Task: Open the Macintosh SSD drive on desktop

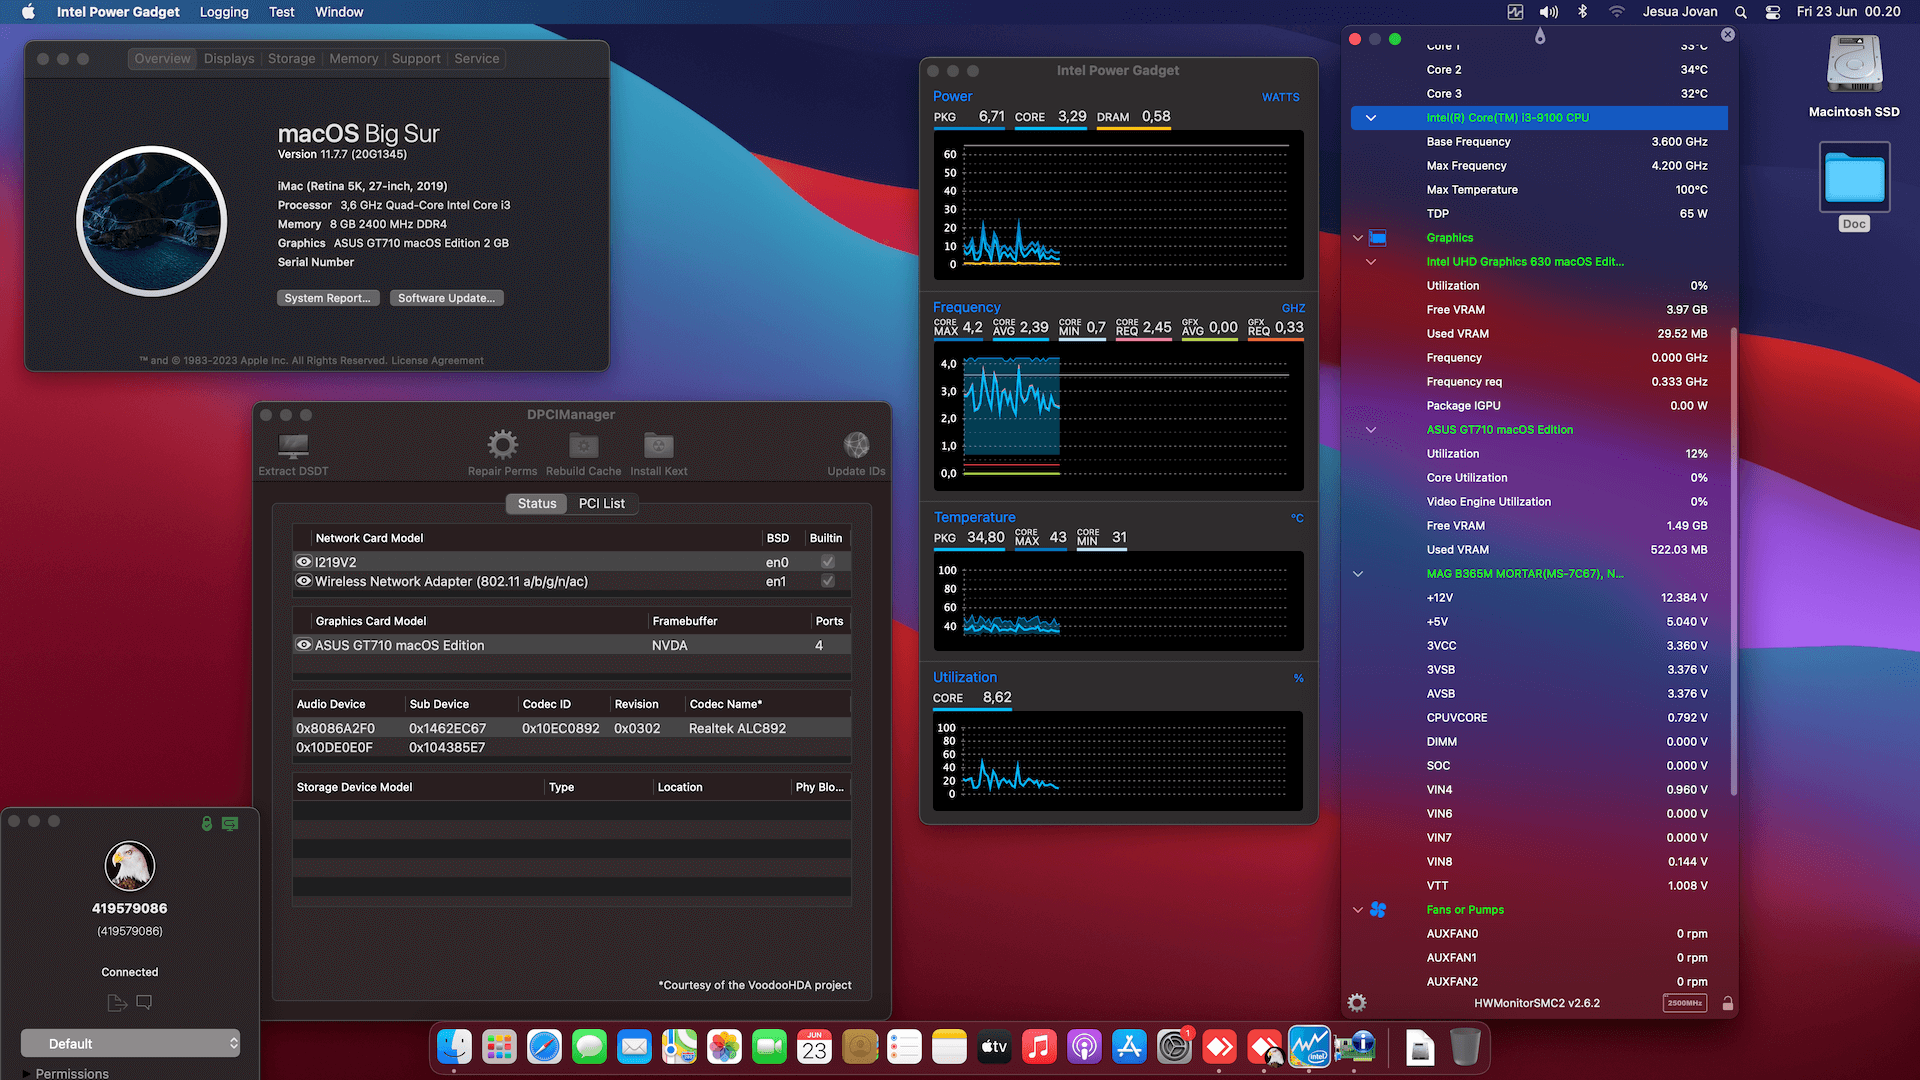Action: [1854, 65]
